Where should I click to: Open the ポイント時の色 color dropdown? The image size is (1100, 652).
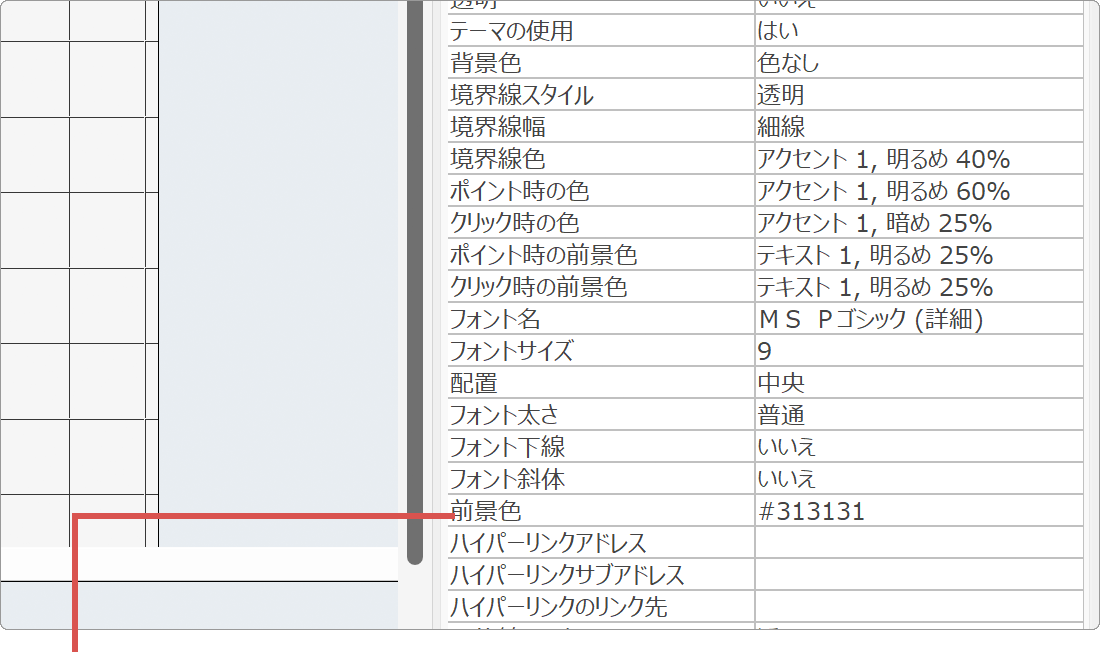[915, 190]
